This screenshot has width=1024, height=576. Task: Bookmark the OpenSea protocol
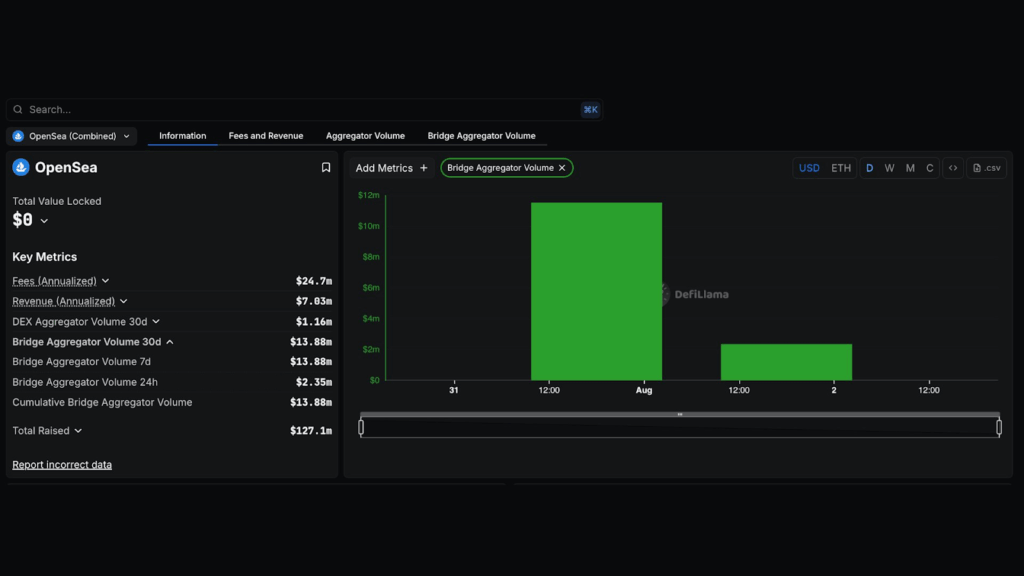pyautogui.click(x=326, y=168)
